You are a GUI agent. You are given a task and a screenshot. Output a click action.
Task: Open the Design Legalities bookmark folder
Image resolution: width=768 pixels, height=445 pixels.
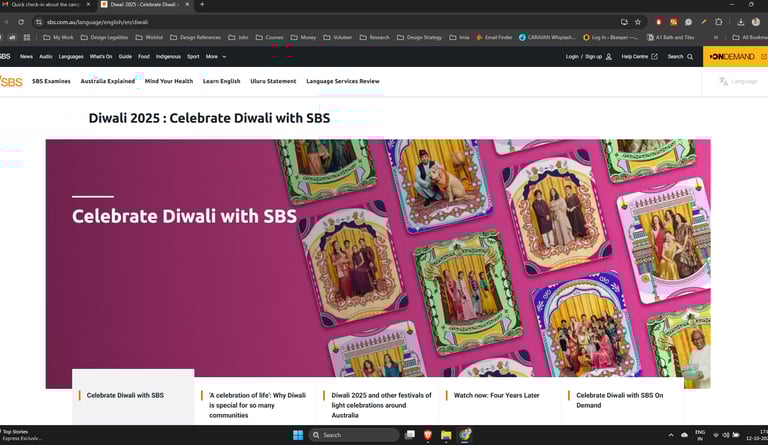[x=104, y=37]
